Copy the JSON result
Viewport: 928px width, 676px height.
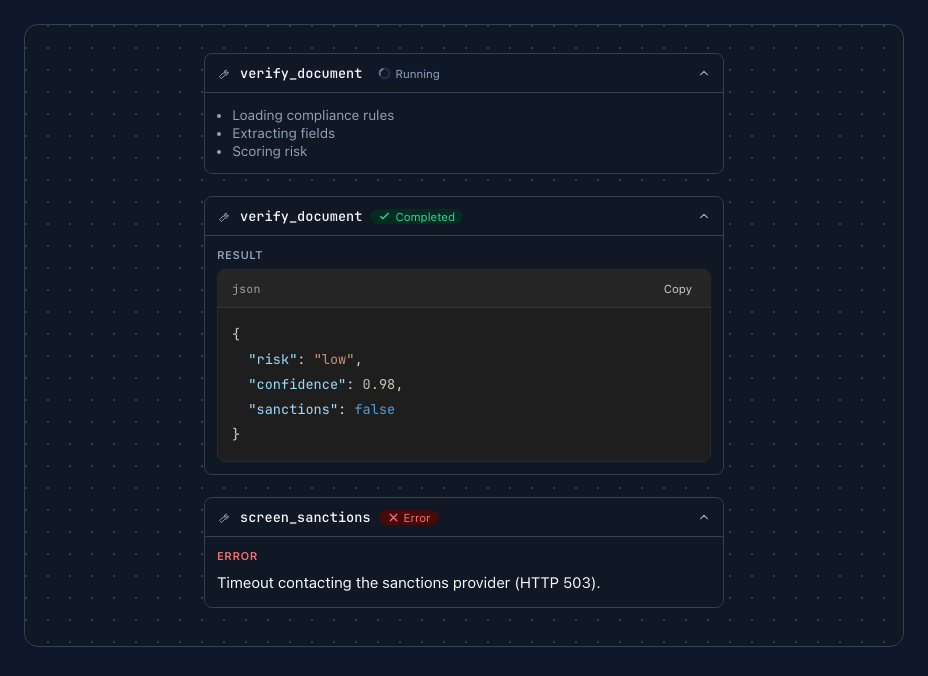(677, 289)
